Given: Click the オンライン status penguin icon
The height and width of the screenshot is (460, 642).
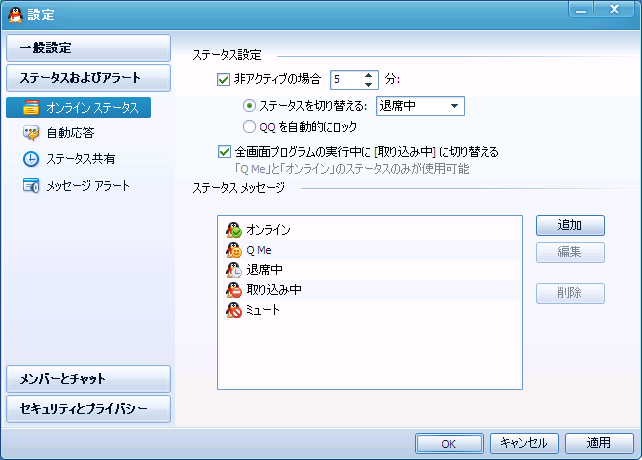Looking at the screenshot, I should click(234, 230).
